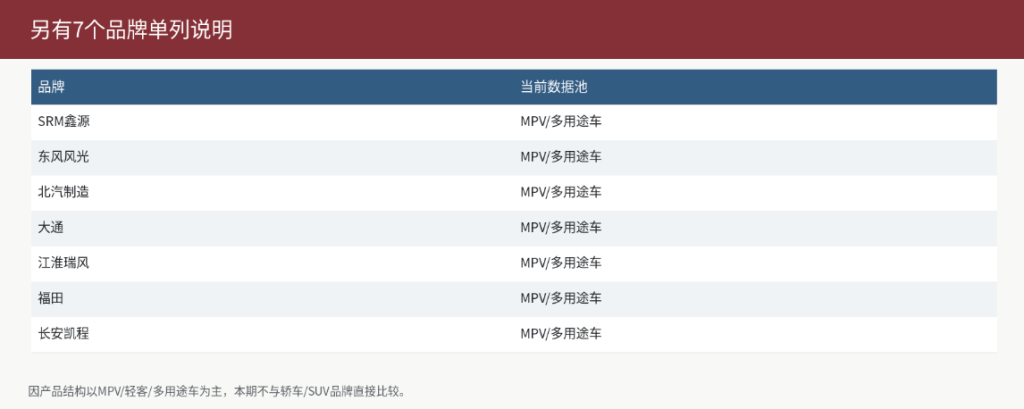Click MPV/多用途车 in the 北汽制造 row
The height and width of the screenshot is (409, 1024).
pos(560,193)
